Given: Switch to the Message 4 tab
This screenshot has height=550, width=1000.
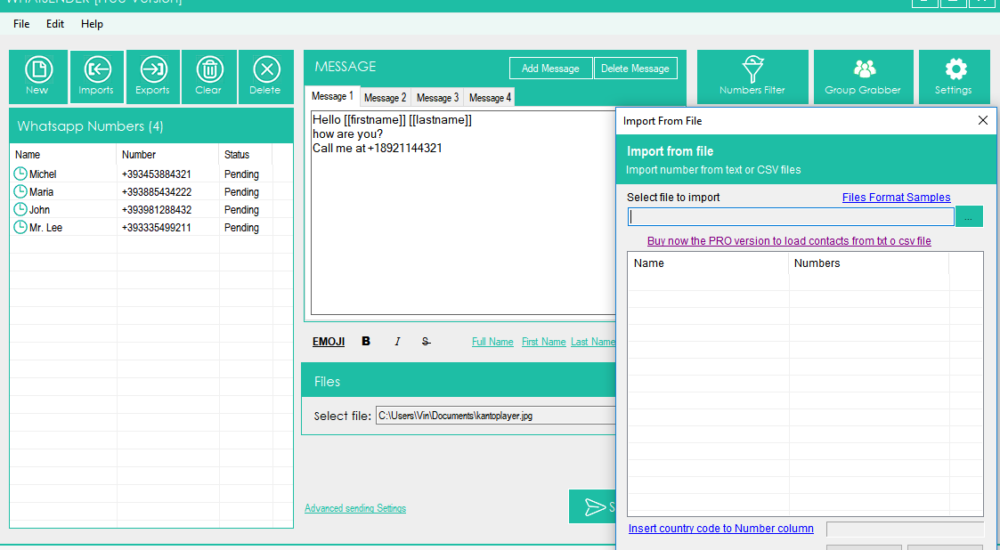Looking at the screenshot, I should point(490,98).
